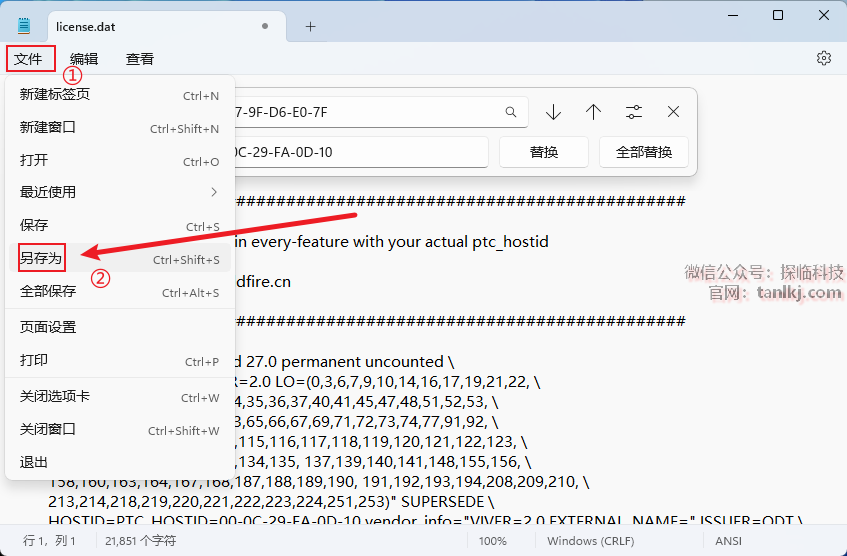Go to previous match with up arrow
The height and width of the screenshot is (556, 847).
593,112
